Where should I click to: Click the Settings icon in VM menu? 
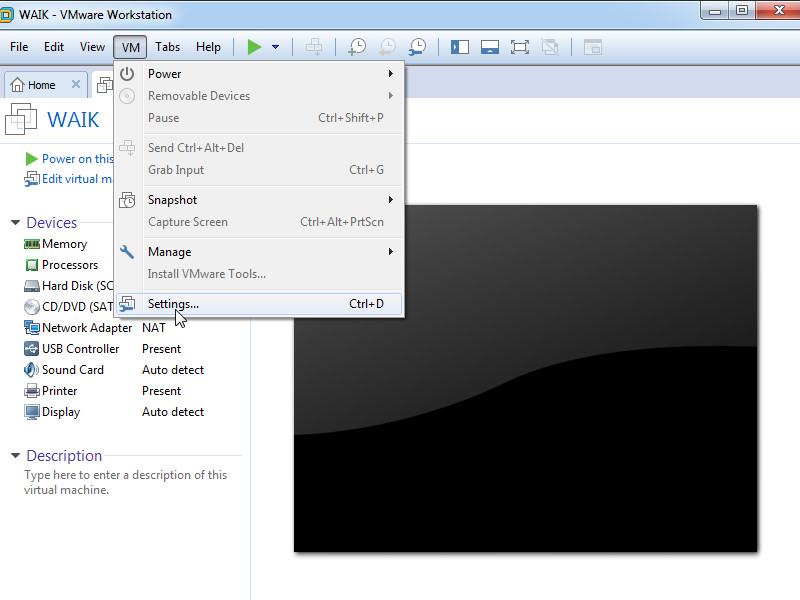point(127,304)
